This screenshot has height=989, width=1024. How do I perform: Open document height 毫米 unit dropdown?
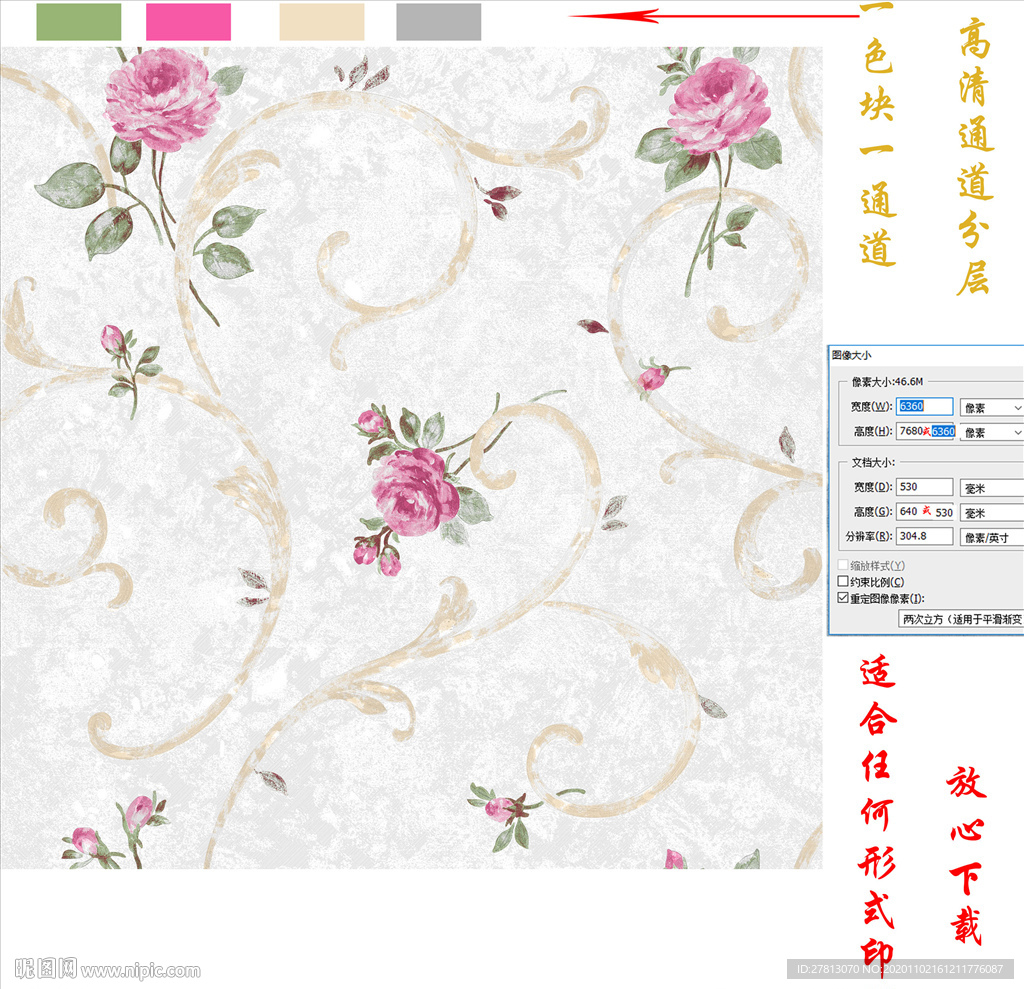point(991,512)
